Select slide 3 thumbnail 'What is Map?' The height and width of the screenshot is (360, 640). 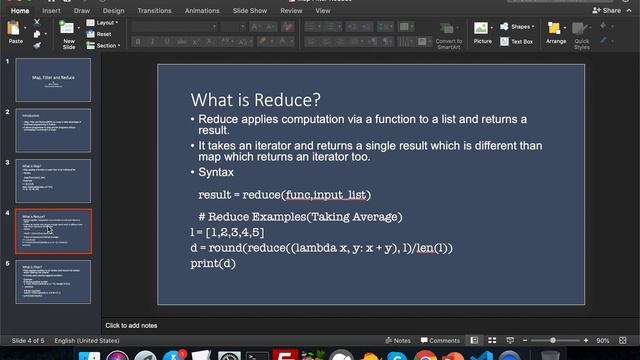click(x=53, y=181)
